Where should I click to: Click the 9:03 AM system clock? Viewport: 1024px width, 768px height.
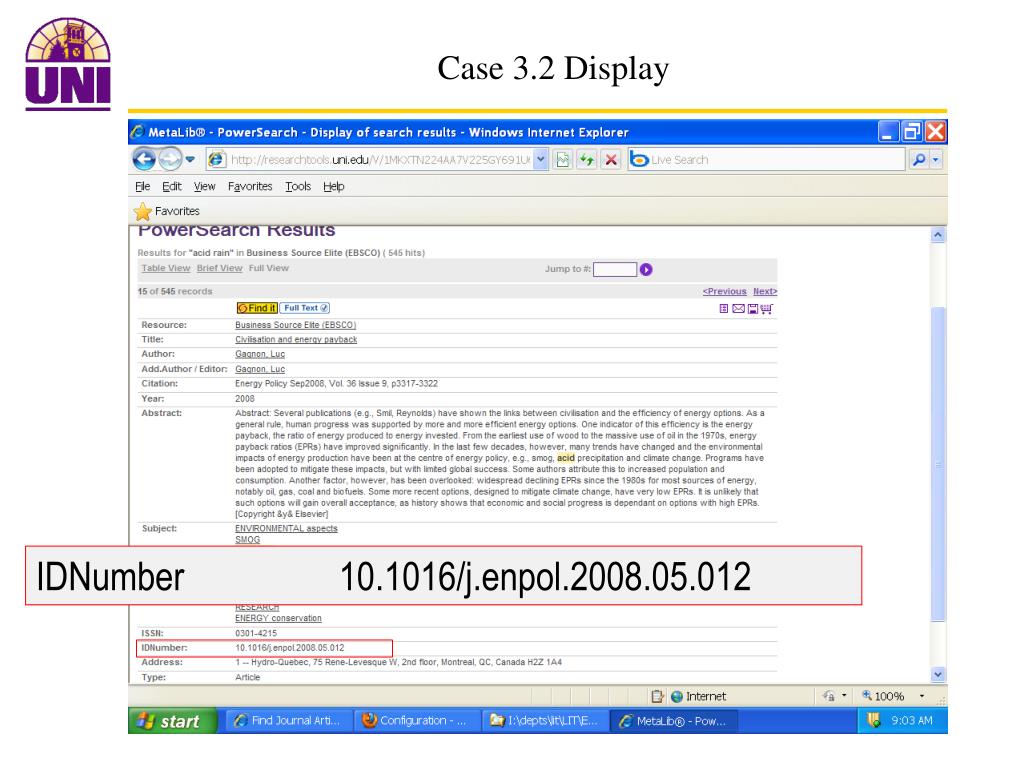point(912,720)
